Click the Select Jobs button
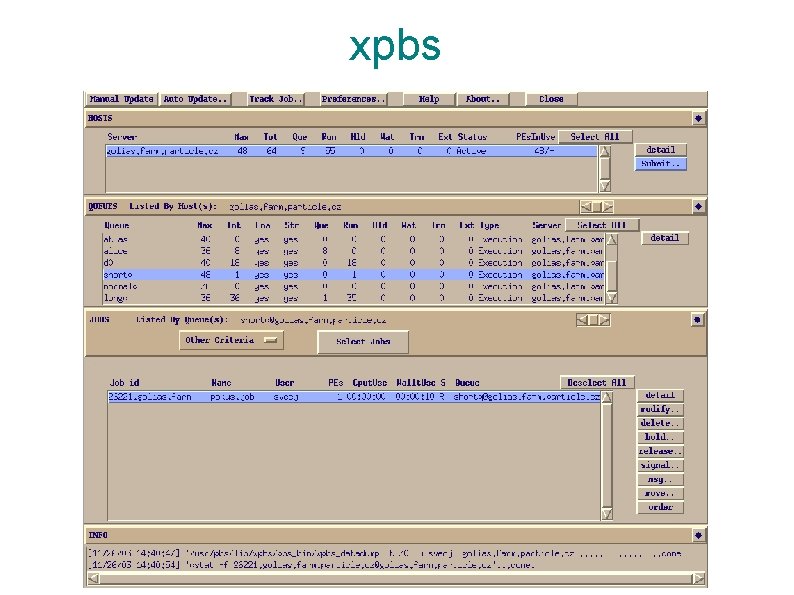Screen dimensions: 794x595 pos(363,342)
